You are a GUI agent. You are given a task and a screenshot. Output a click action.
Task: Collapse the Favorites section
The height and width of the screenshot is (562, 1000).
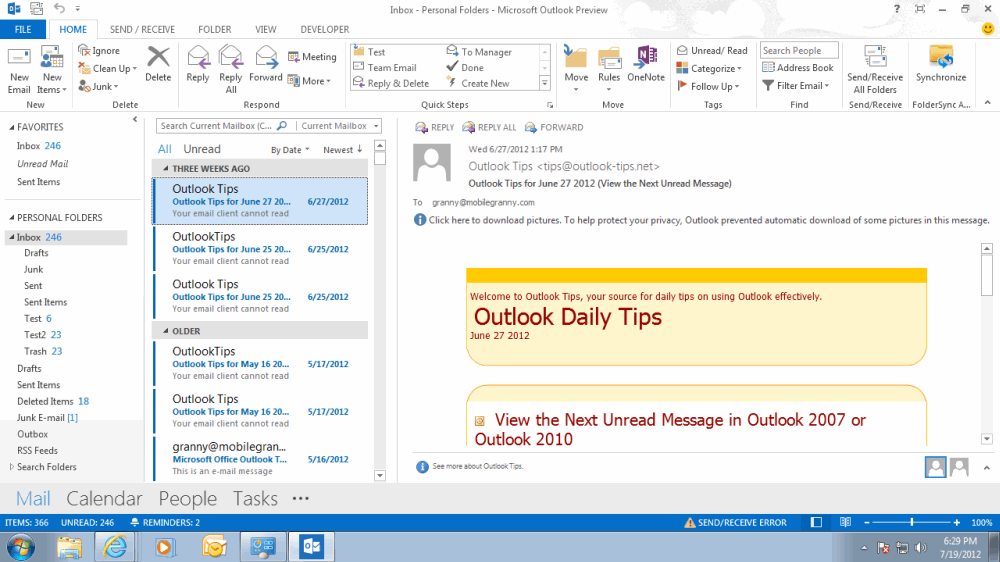(11, 128)
